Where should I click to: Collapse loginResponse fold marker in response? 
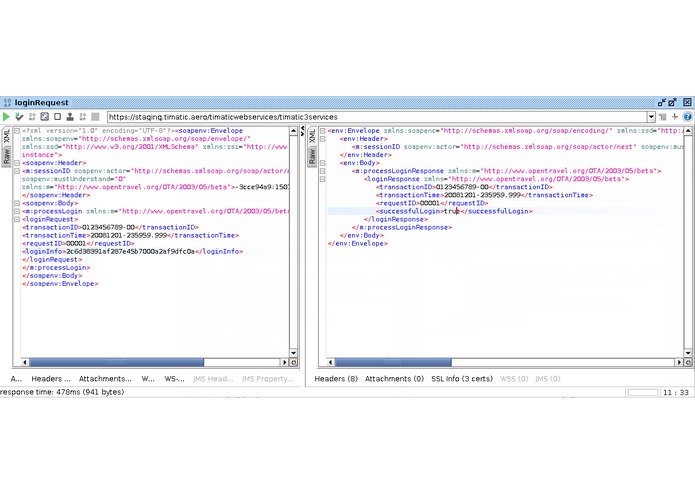(323, 179)
